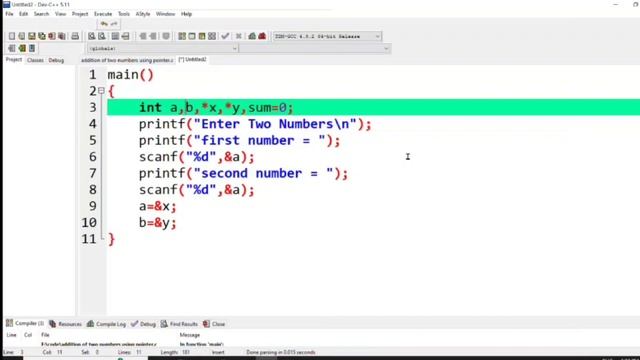
Task: Click the code line printf("Enter Two Numbers\n")
Action: 255,124
